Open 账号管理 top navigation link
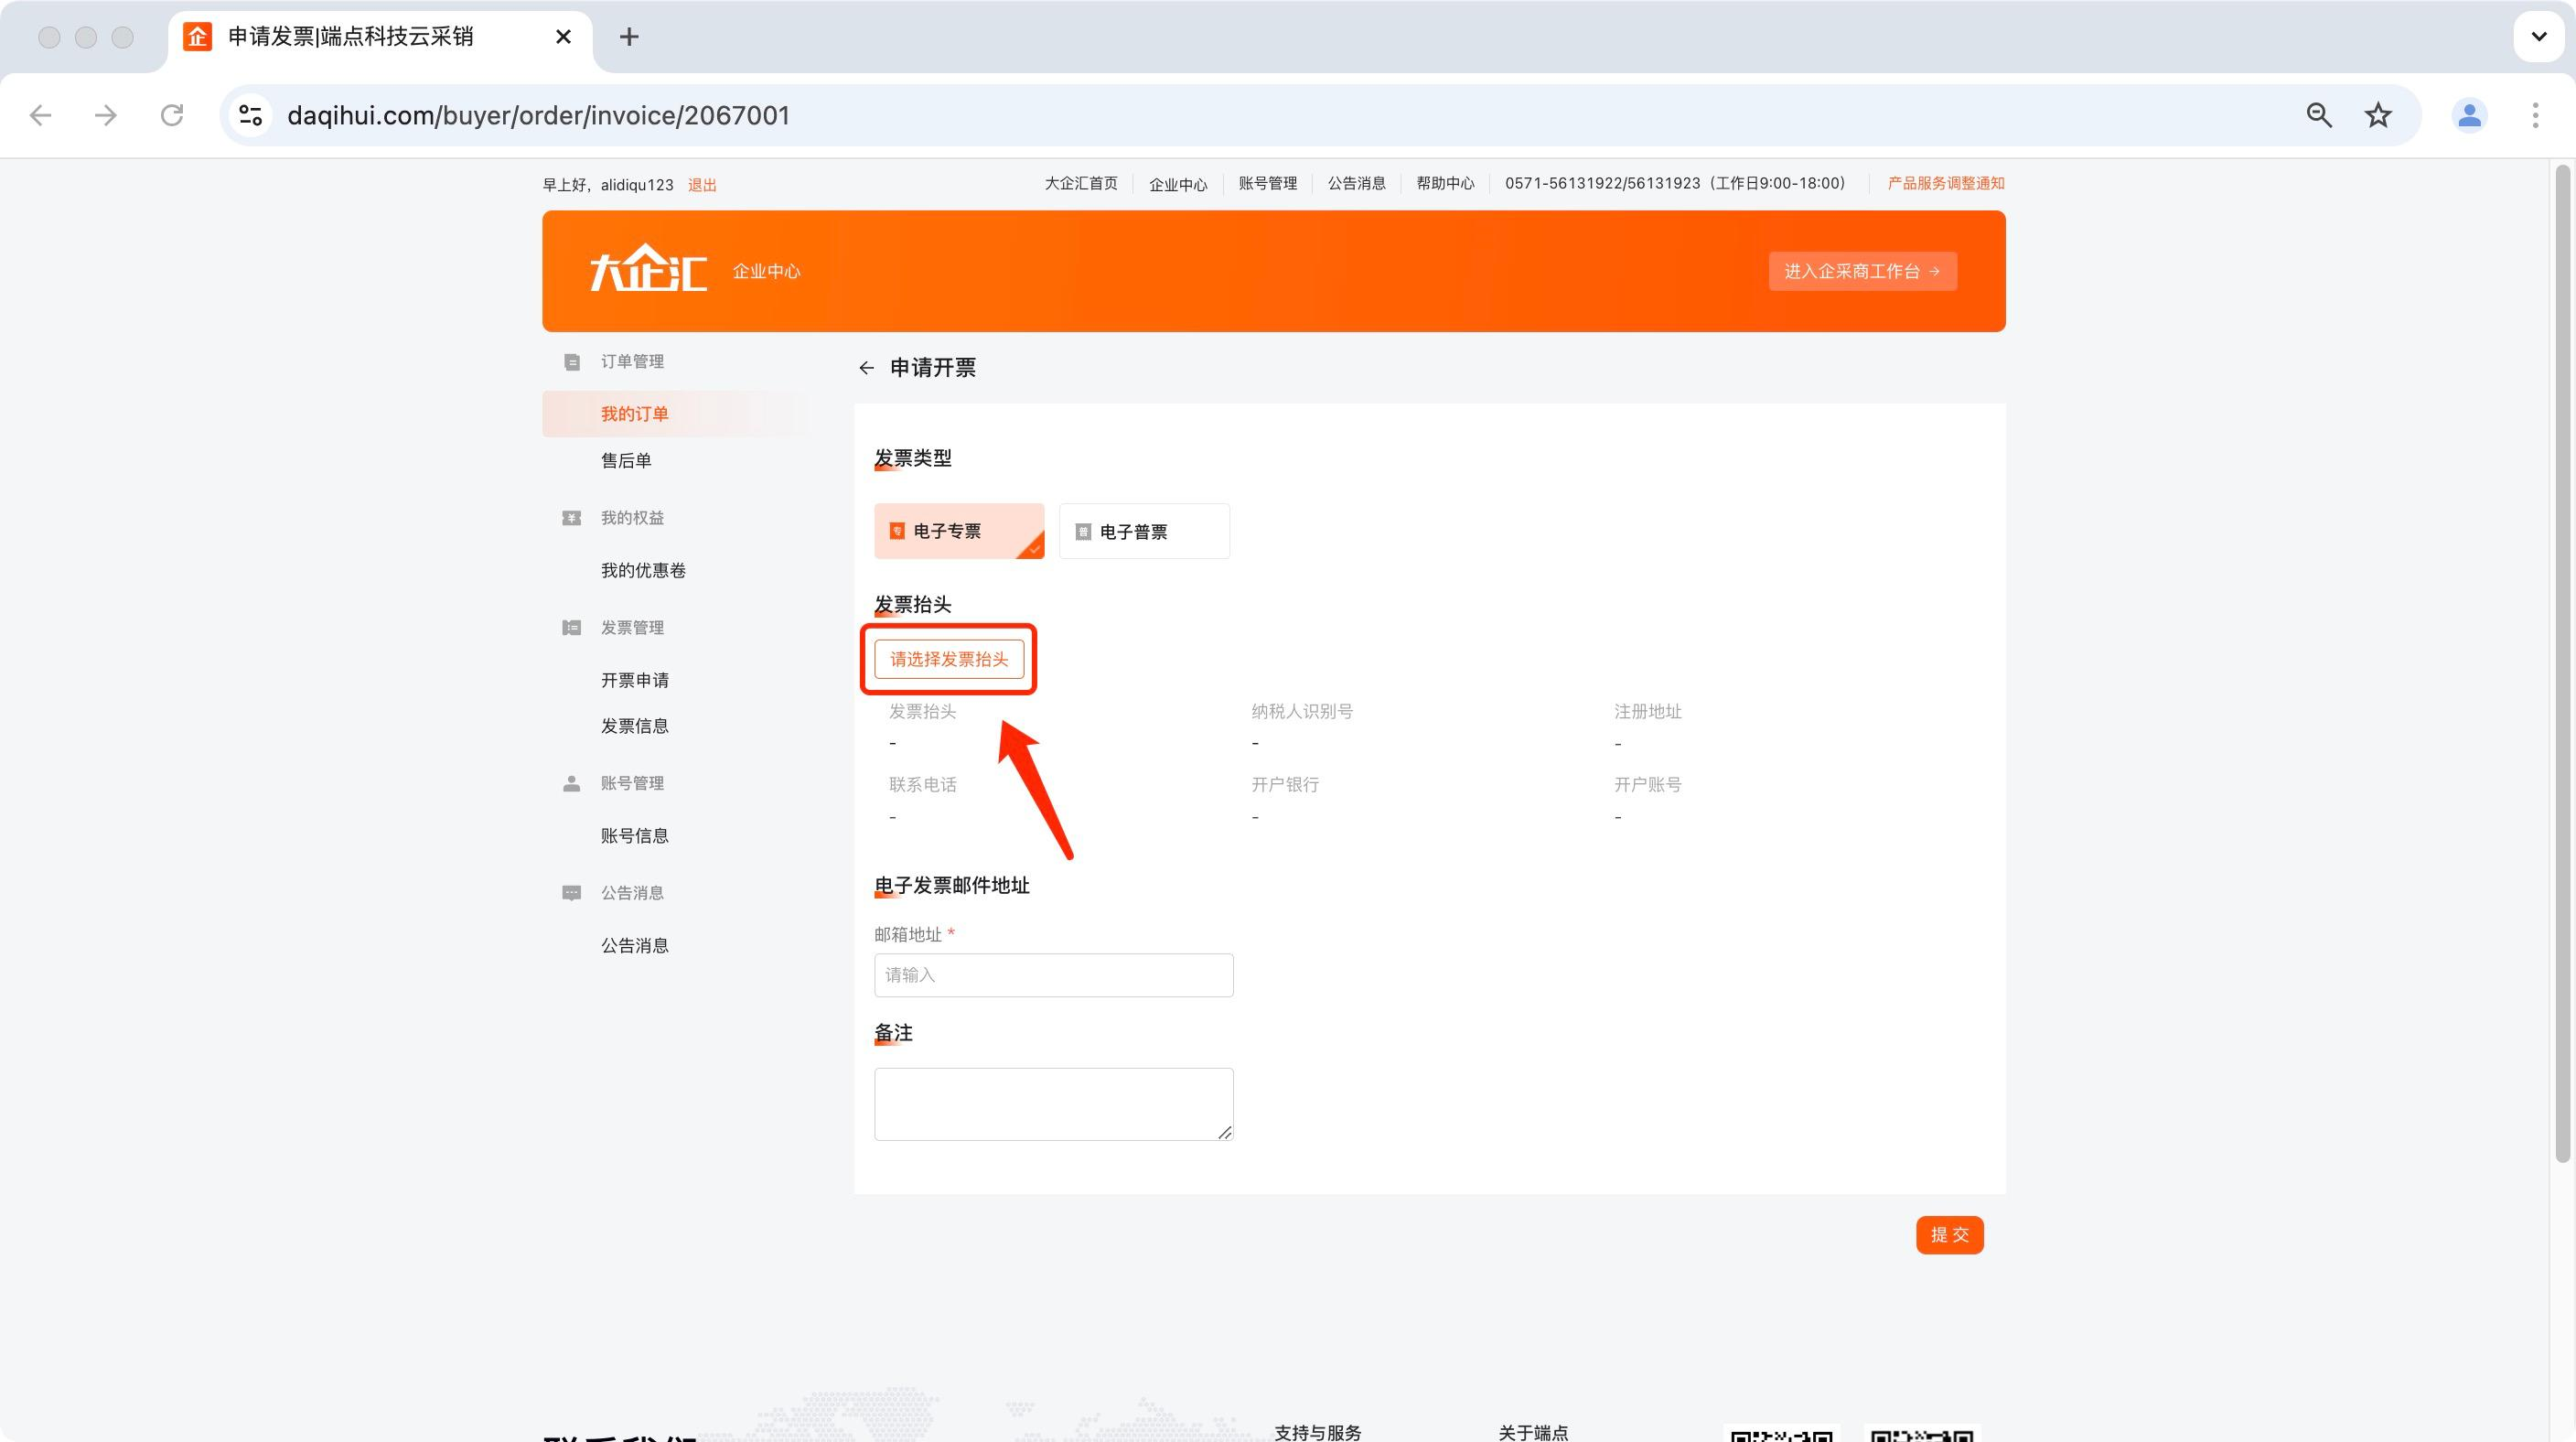 (1267, 183)
